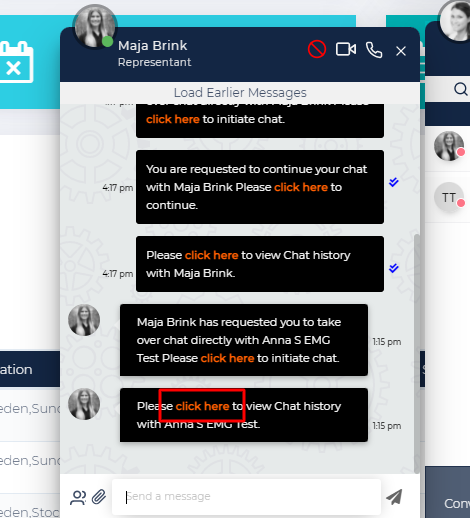This screenshot has width=470, height=518.
Task: Follow 'click here' to continue chat with Maja Brink
Action: [x=301, y=187]
